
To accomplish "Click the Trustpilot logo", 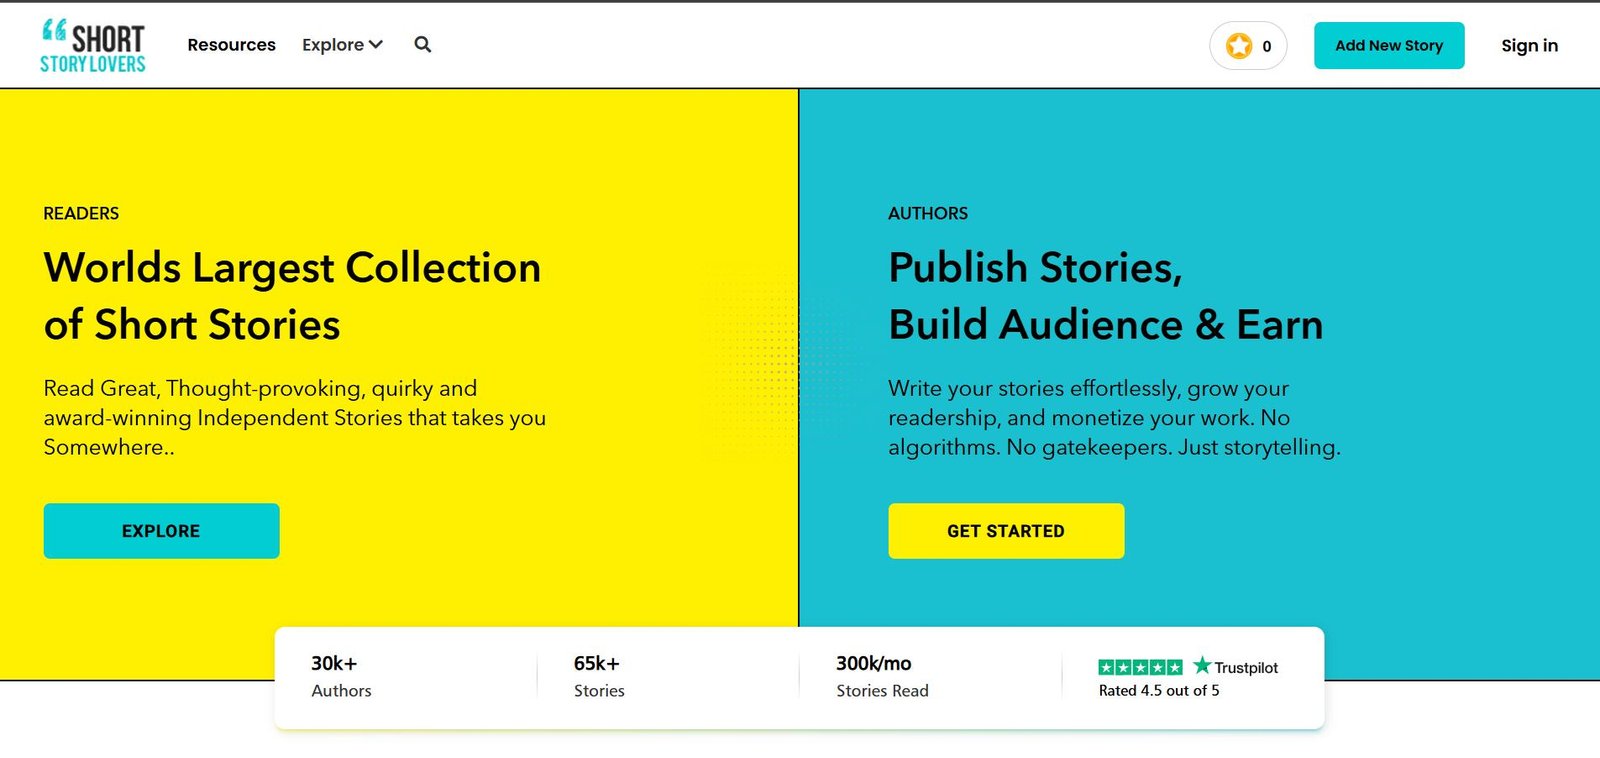I will click(x=1236, y=667).
